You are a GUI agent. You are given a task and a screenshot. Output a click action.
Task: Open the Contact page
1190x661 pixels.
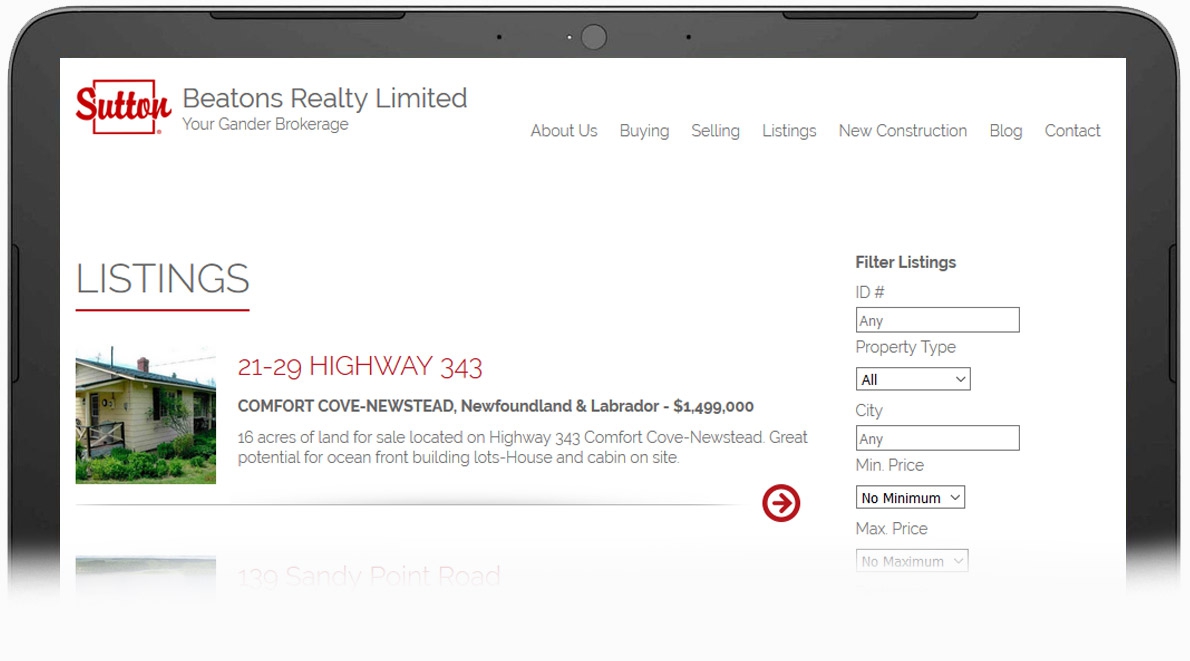[x=1072, y=131]
